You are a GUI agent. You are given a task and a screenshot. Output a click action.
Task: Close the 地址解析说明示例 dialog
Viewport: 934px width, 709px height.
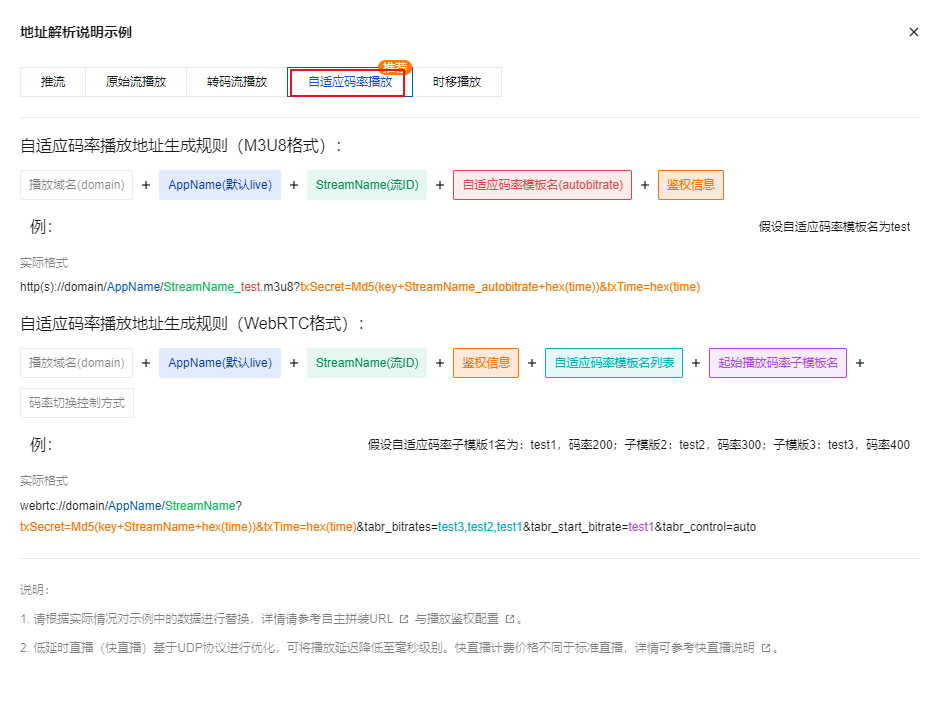(913, 32)
